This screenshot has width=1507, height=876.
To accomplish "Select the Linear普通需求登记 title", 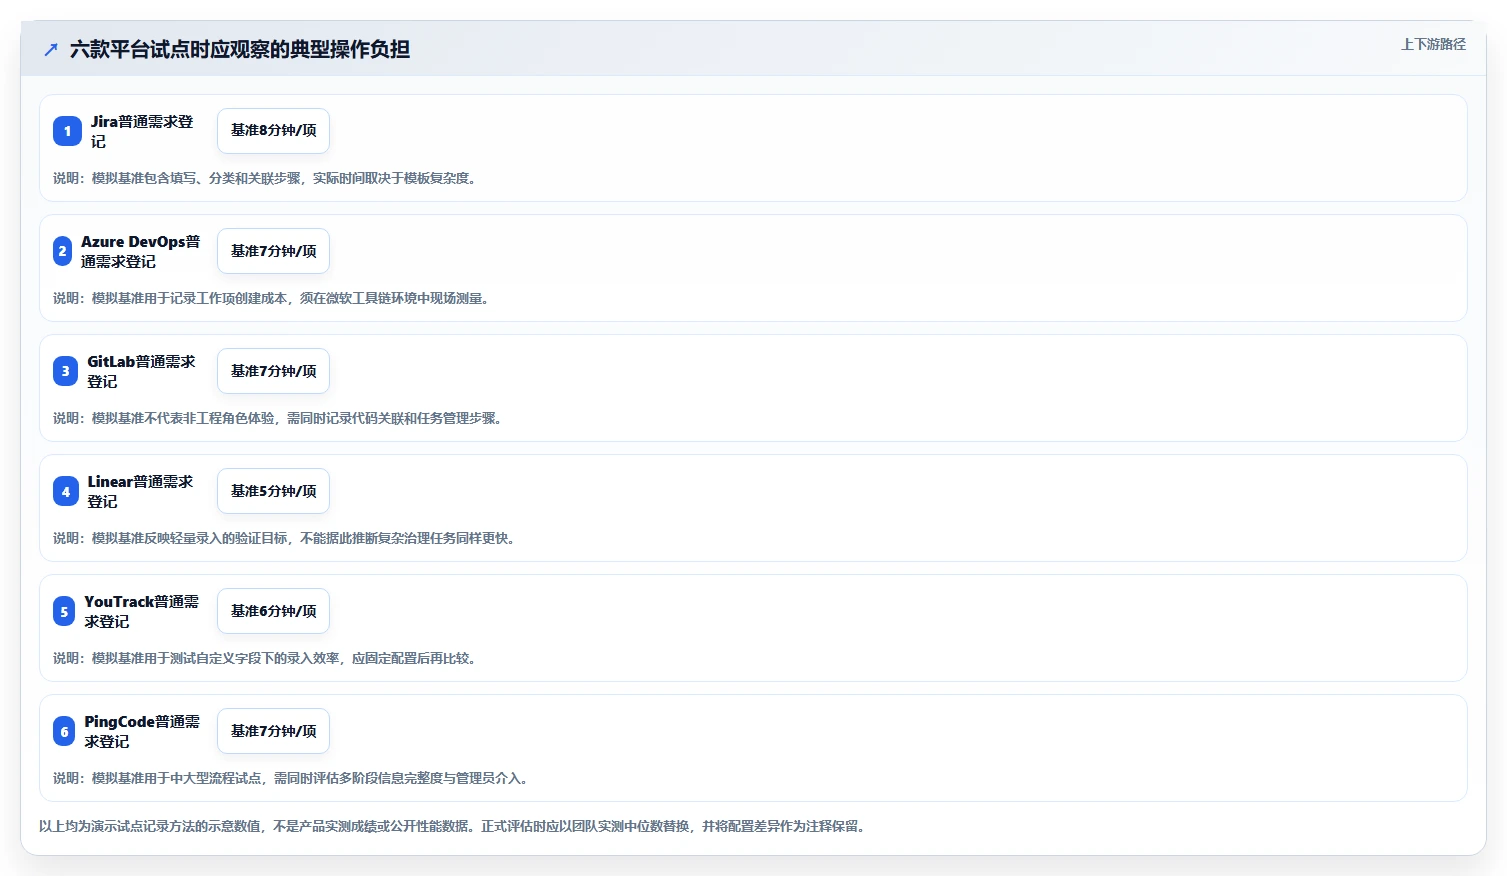I will click(140, 491).
